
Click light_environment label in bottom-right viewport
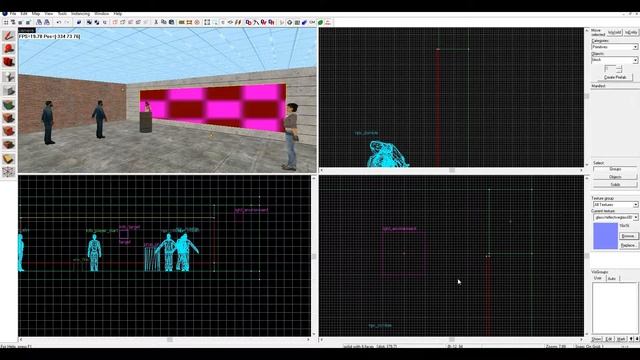(x=400, y=229)
